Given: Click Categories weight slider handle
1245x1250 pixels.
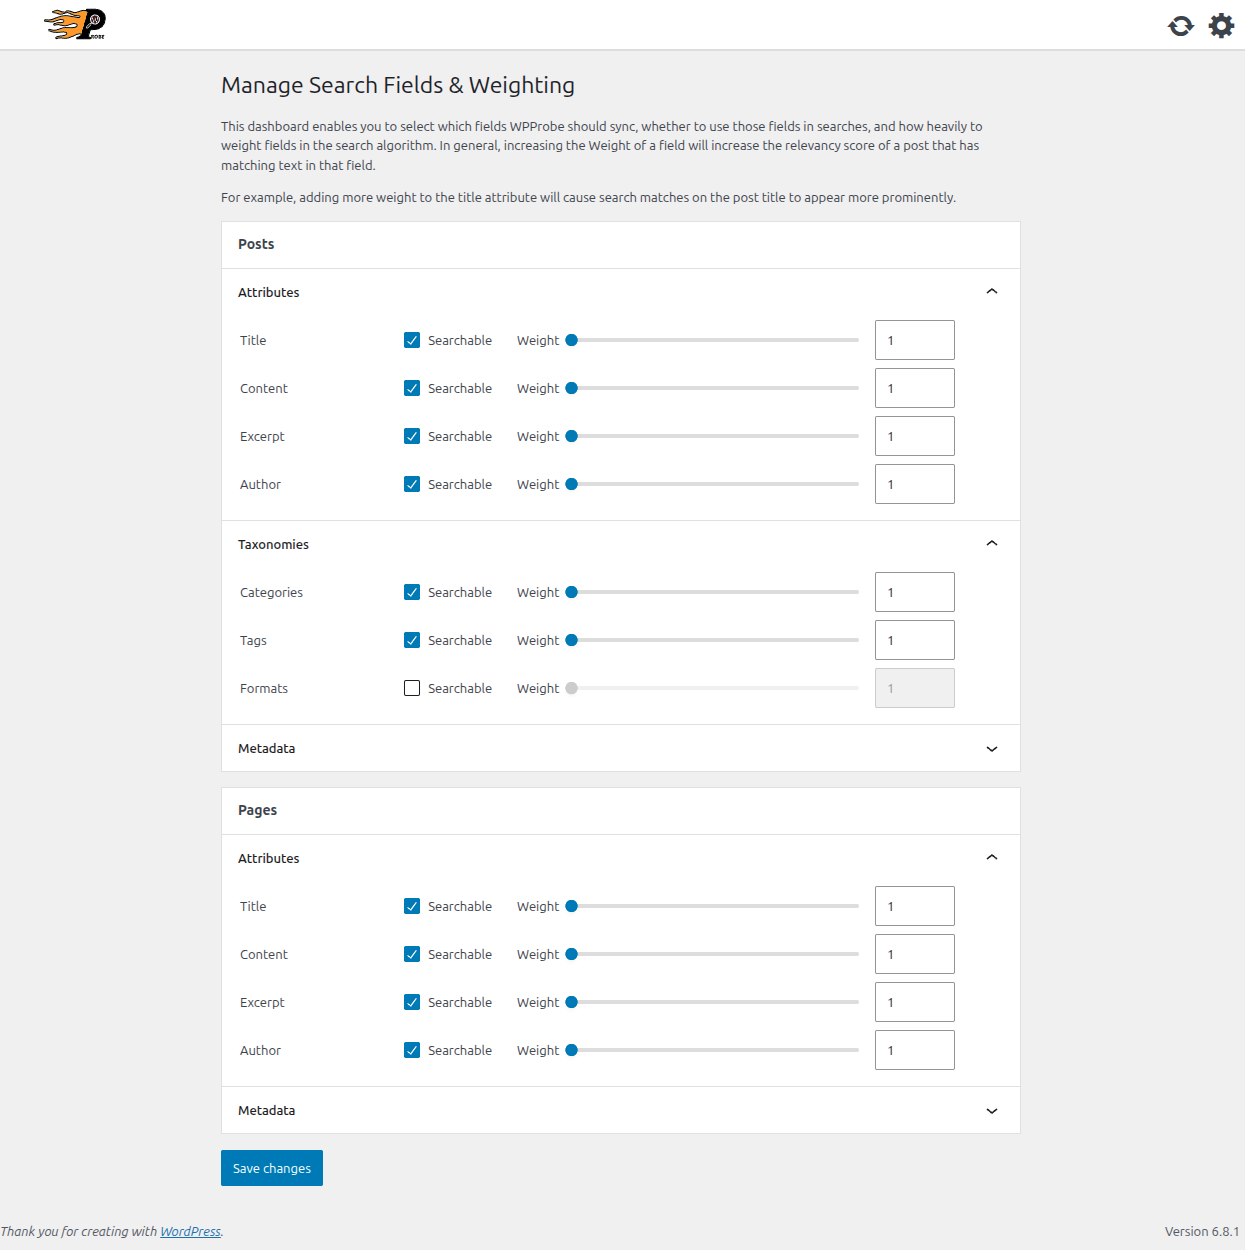Looking at the screenshot, I should coord(572,592).
